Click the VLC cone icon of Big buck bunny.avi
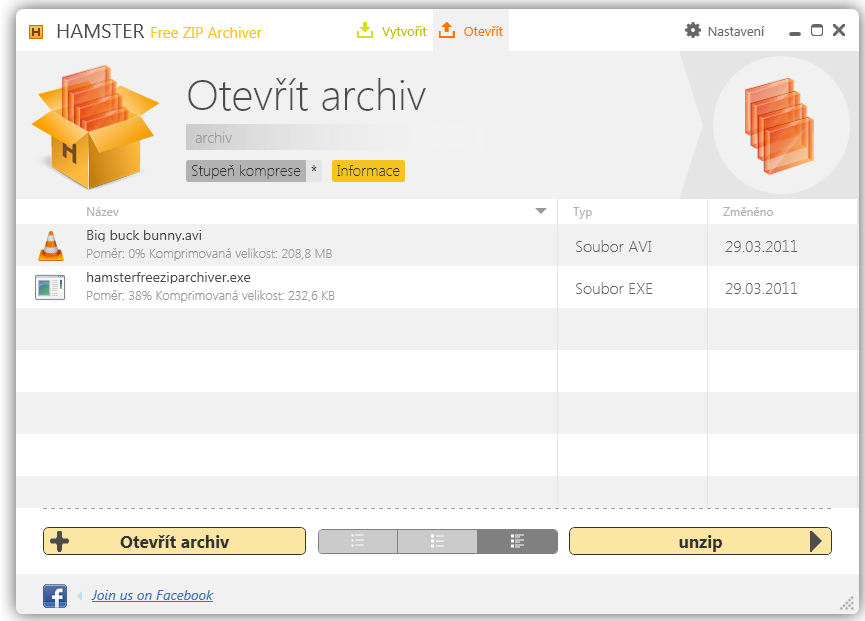865x621 pixels. [x=51, y=245]
